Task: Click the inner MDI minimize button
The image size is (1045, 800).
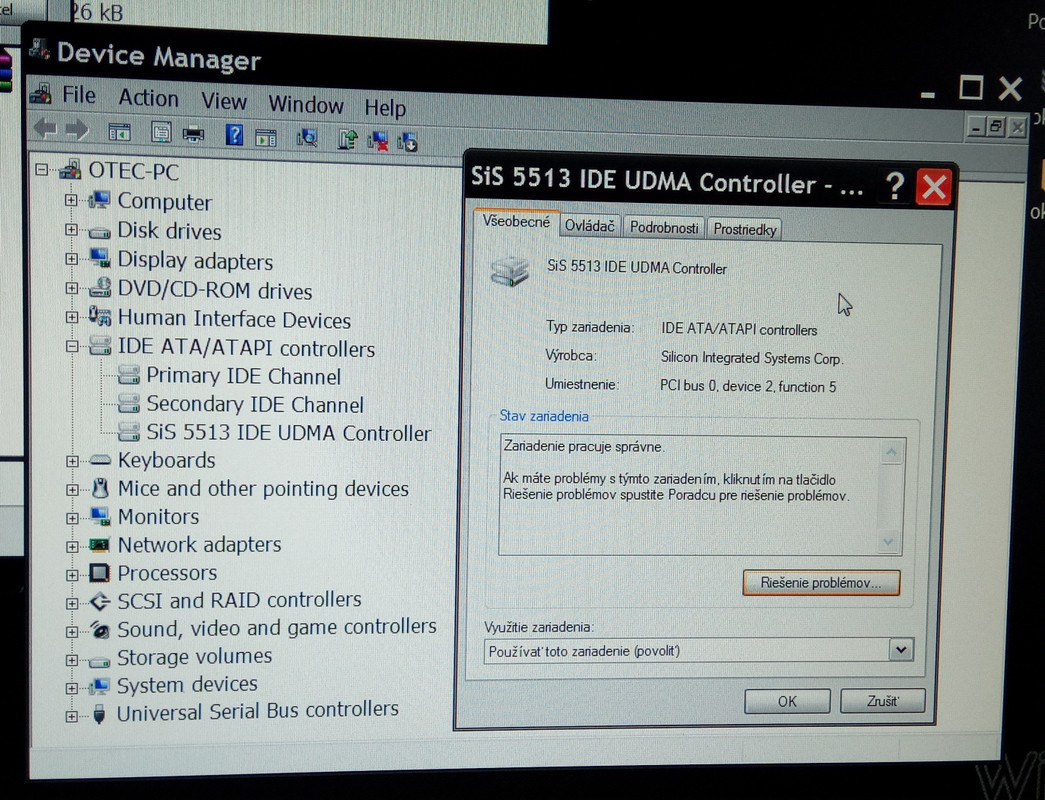Action: pos(976,126)
